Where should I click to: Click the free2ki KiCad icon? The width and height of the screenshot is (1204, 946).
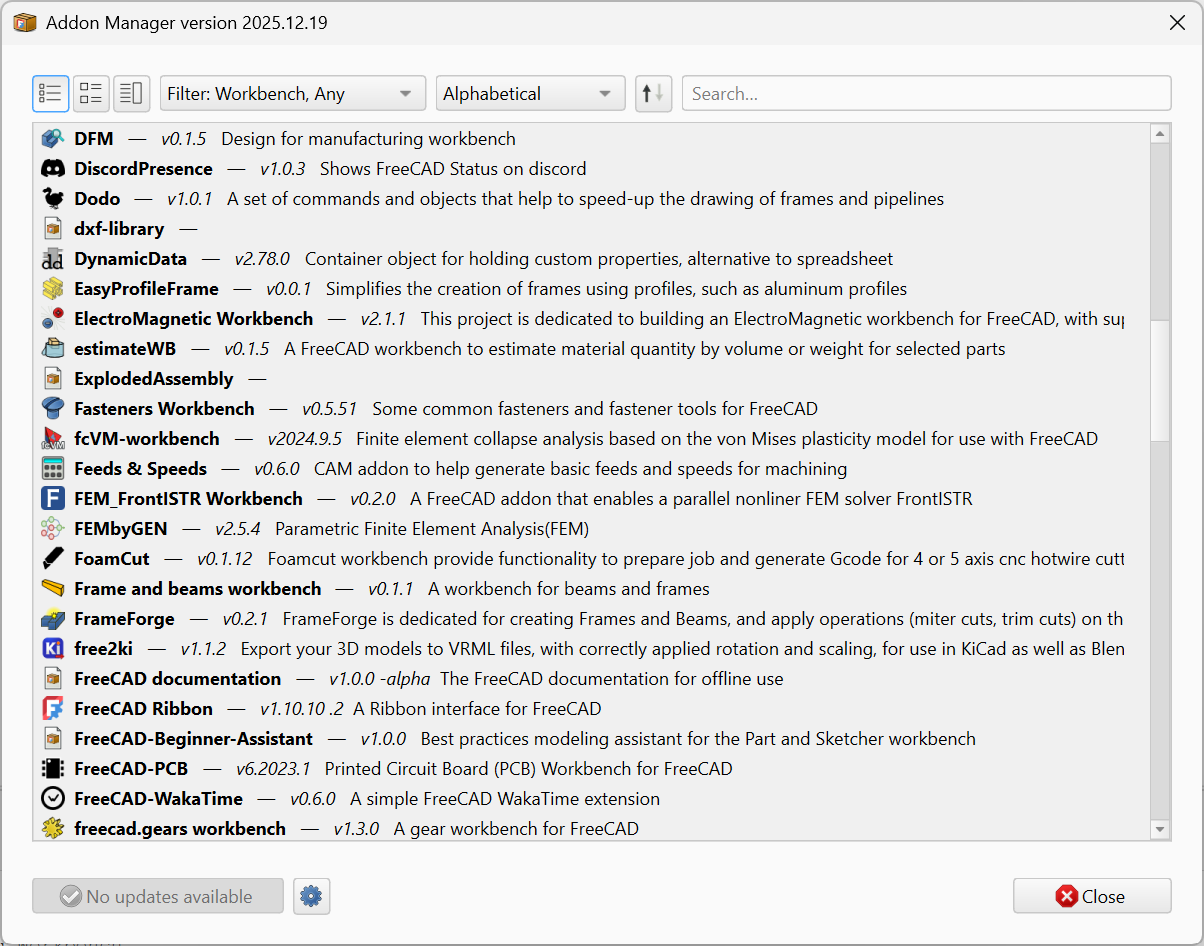[x=53, y=649]
